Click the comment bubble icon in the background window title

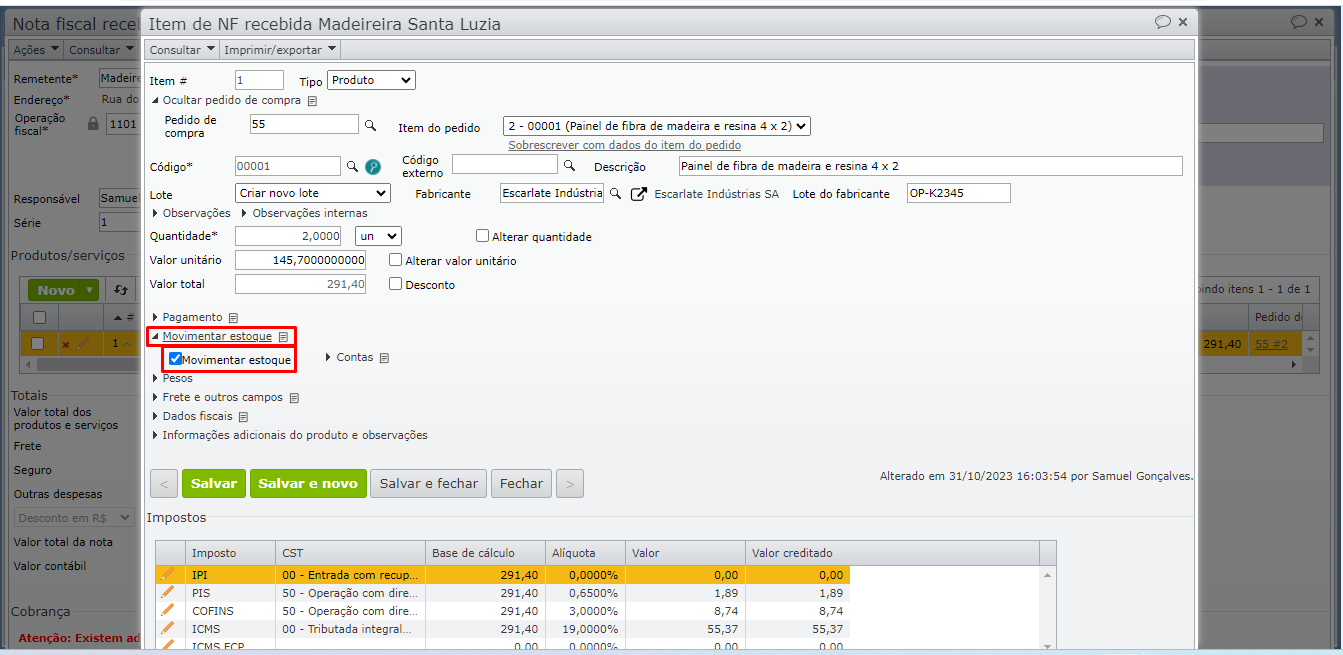[x=1298, y=22]
